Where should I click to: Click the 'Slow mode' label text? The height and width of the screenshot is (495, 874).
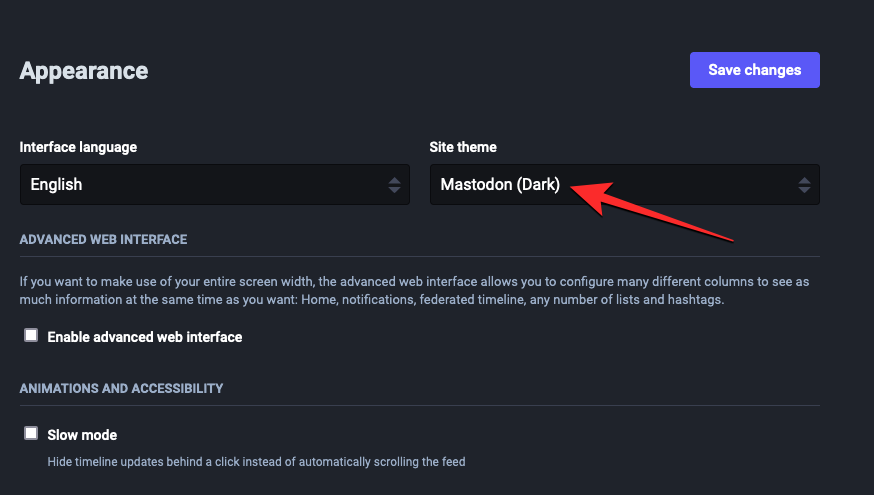pyautogui.click(x=82, y=435)
